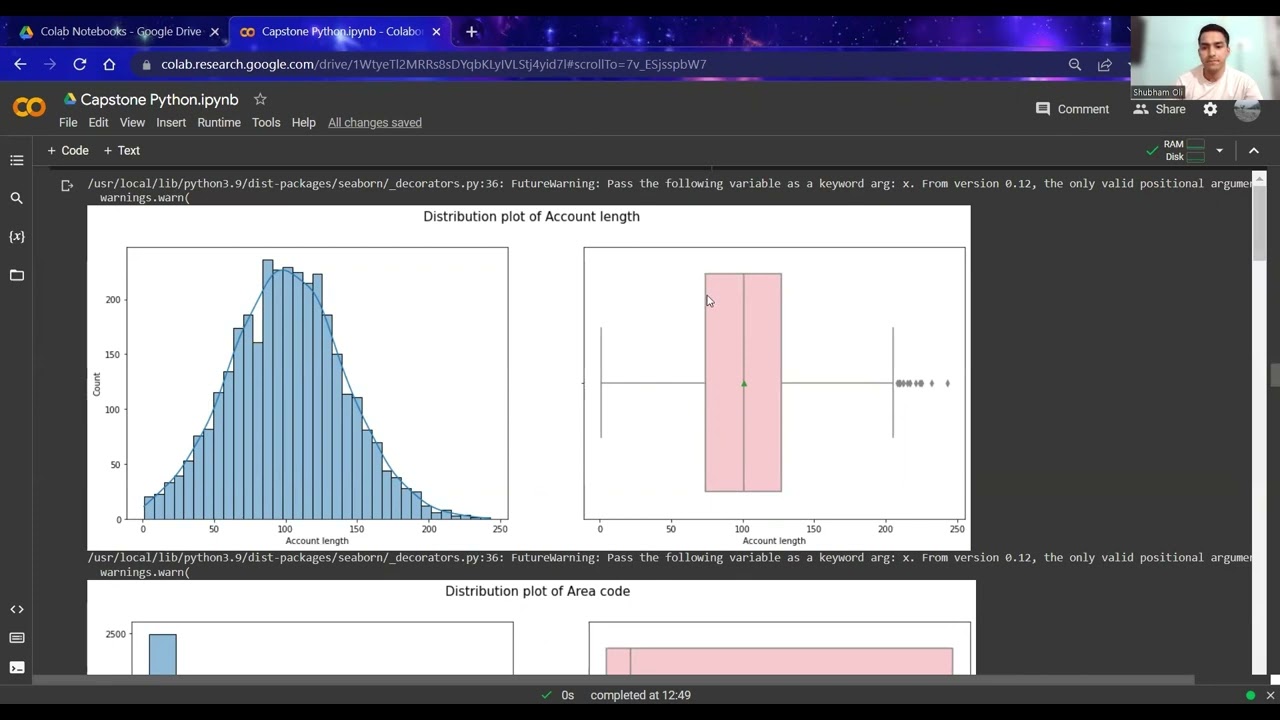Open the Comment button
Viewport: 1280px width, 720px height.
click(1072, 109)
